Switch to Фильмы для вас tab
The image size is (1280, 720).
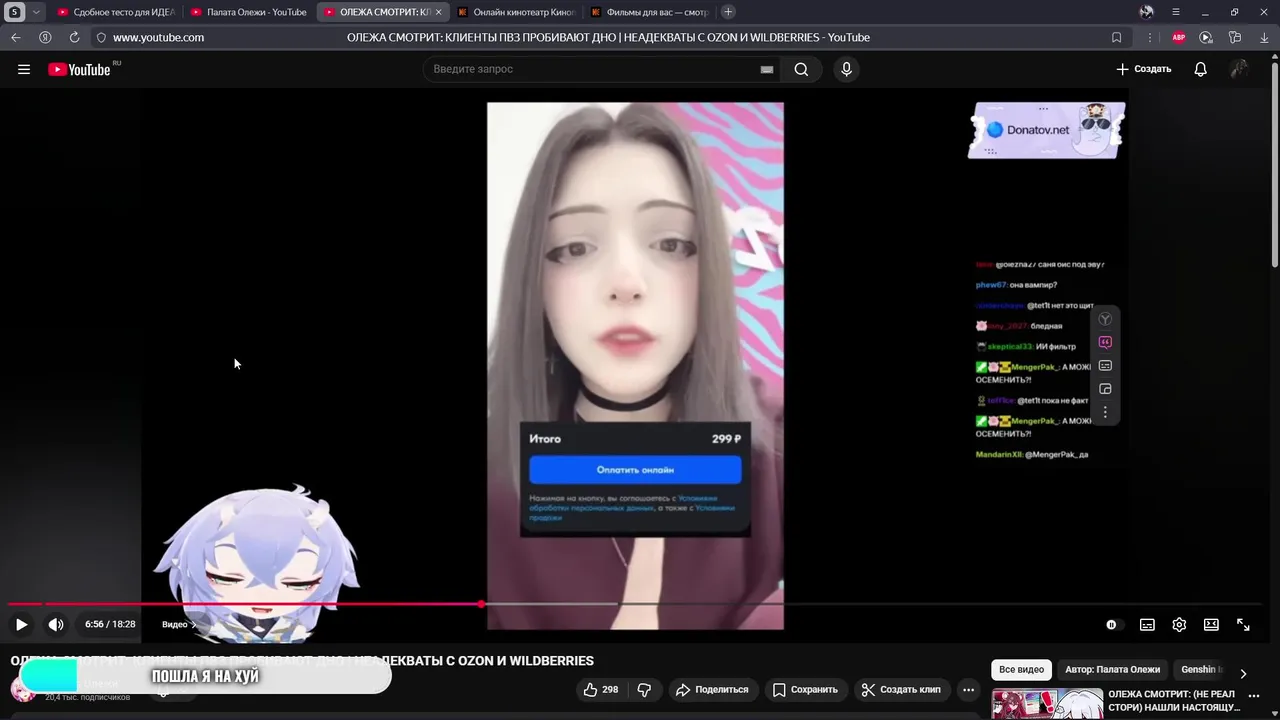point(649,12)
